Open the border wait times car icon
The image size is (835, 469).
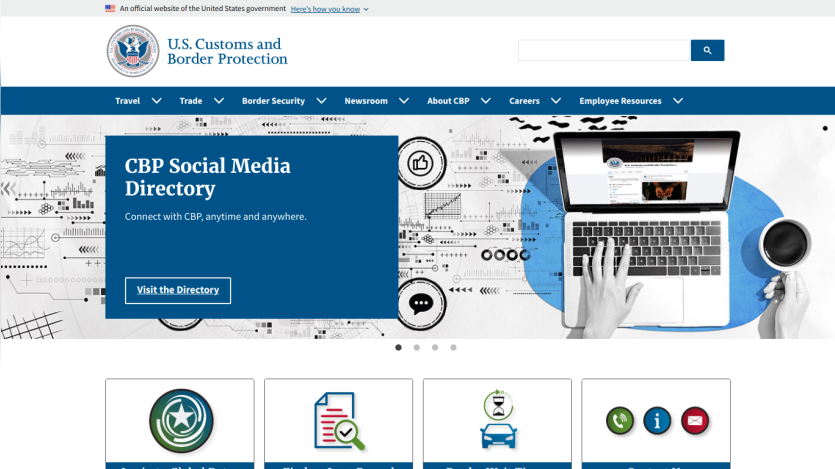coord(498,419)
